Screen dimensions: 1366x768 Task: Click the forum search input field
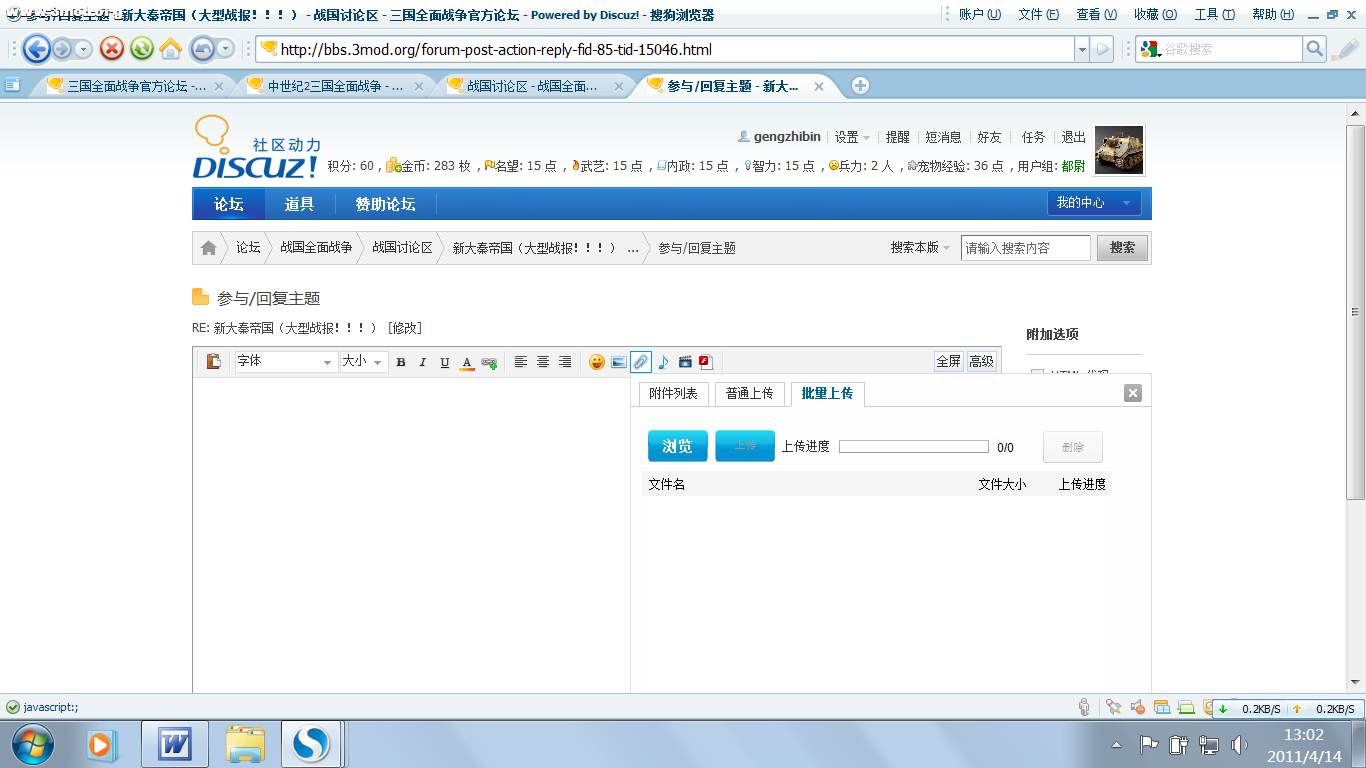(1025, 247)
